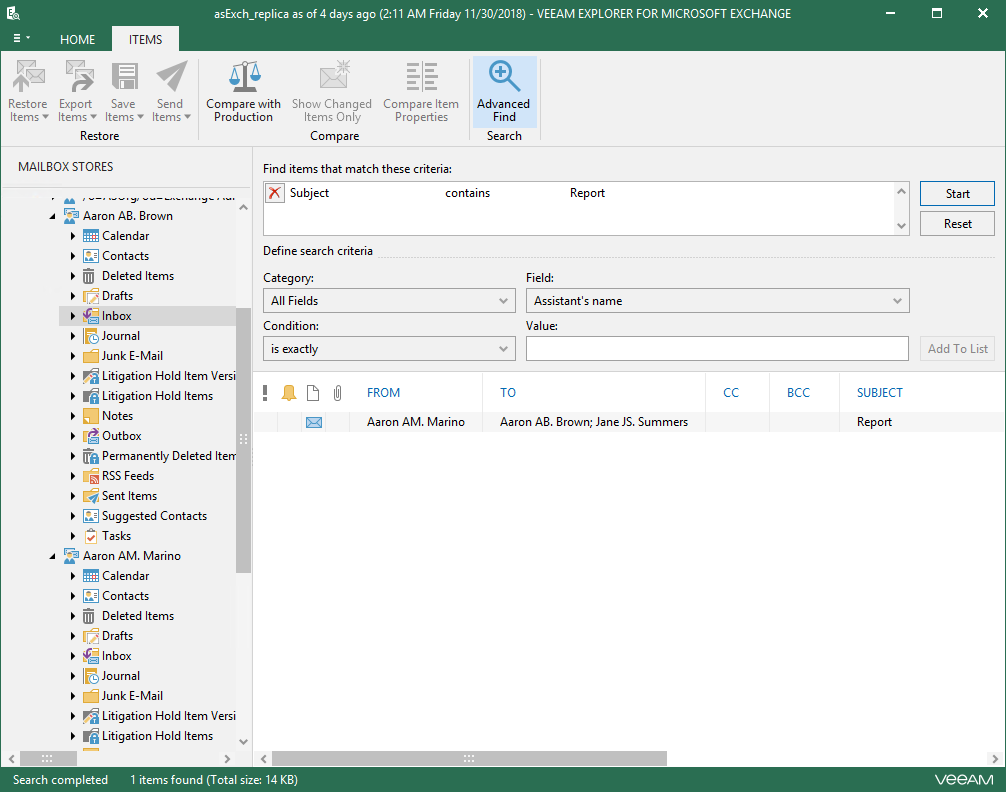
Task: Click Aaron AM. Marino mailbox icon
Action: [x=71, y=556]
